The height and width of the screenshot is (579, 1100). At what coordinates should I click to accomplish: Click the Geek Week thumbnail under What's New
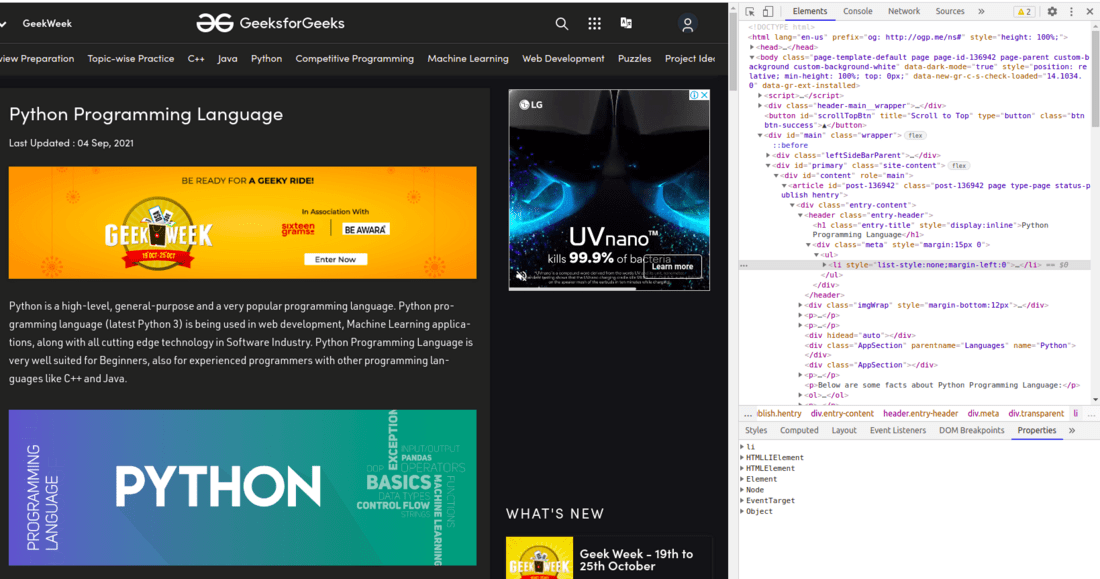(539, 558)
